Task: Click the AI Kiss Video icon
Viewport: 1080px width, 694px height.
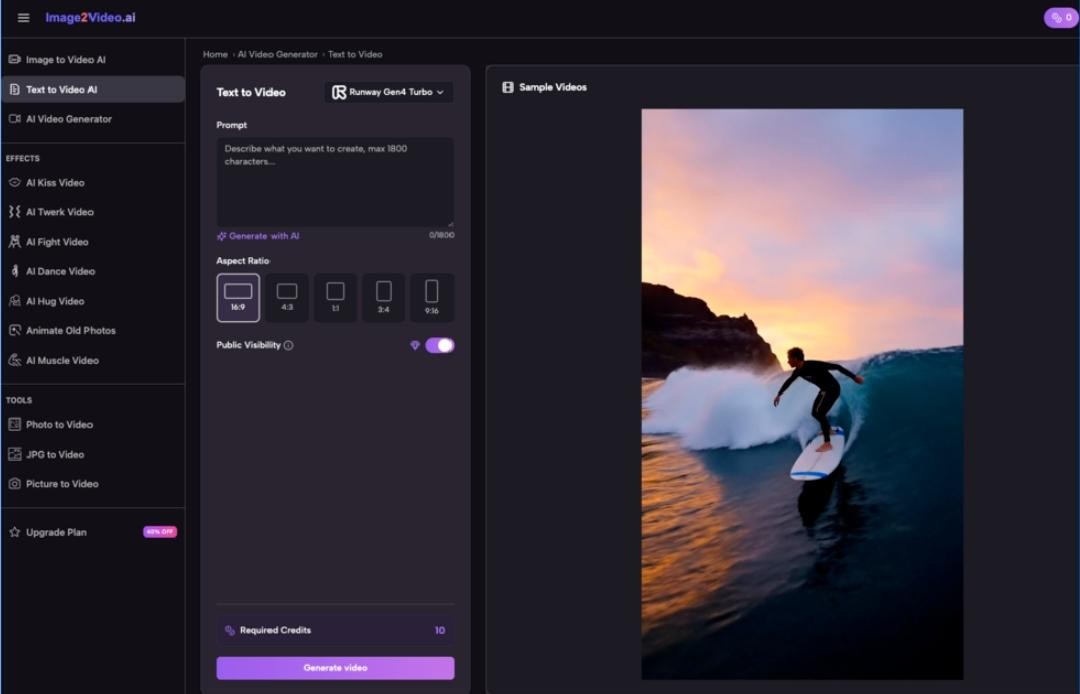Action: click(15, 183)
